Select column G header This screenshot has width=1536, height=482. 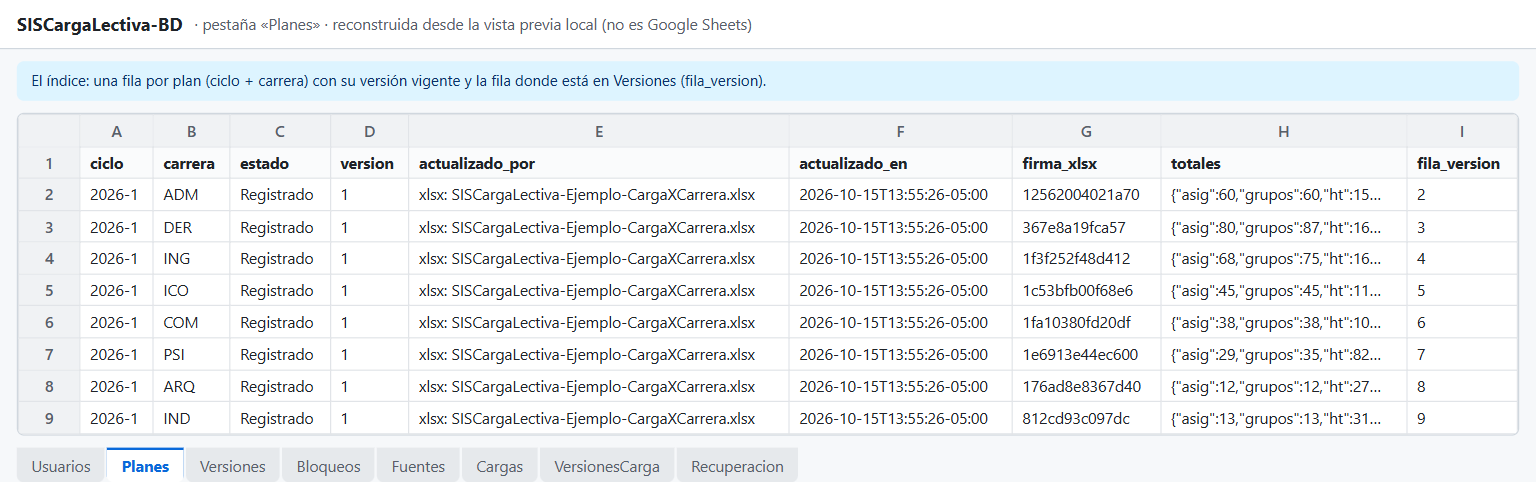point(1087,131)
